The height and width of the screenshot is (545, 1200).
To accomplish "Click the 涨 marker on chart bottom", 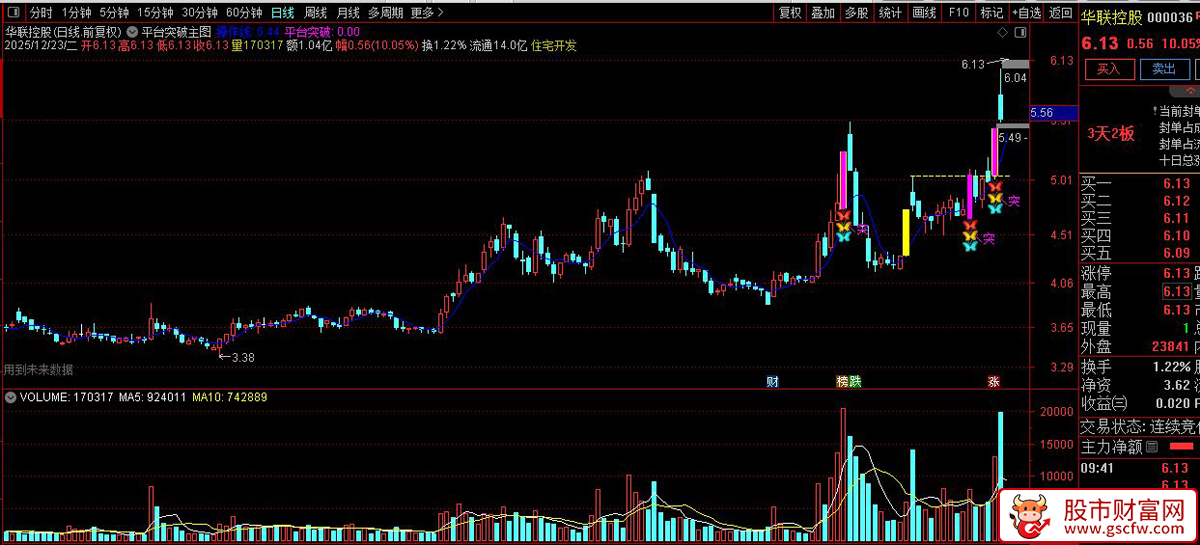I will coord(994,381).
